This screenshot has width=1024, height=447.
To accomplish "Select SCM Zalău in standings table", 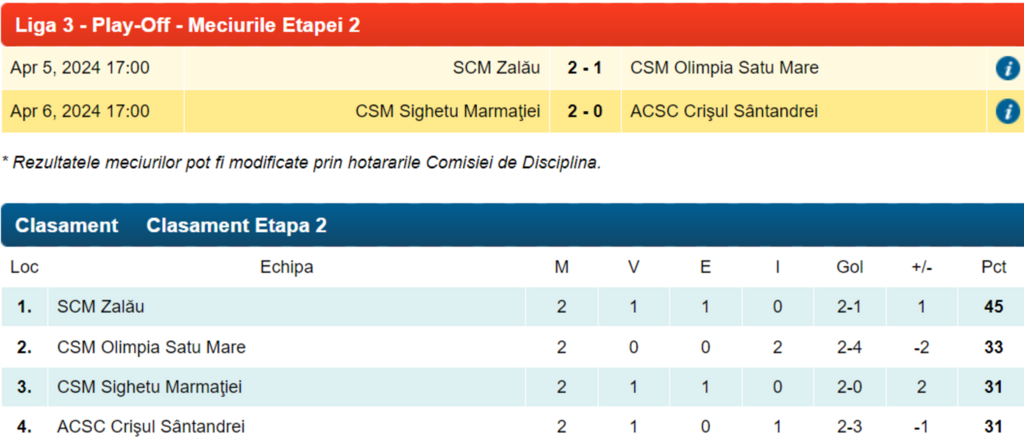I will (108, 307).
